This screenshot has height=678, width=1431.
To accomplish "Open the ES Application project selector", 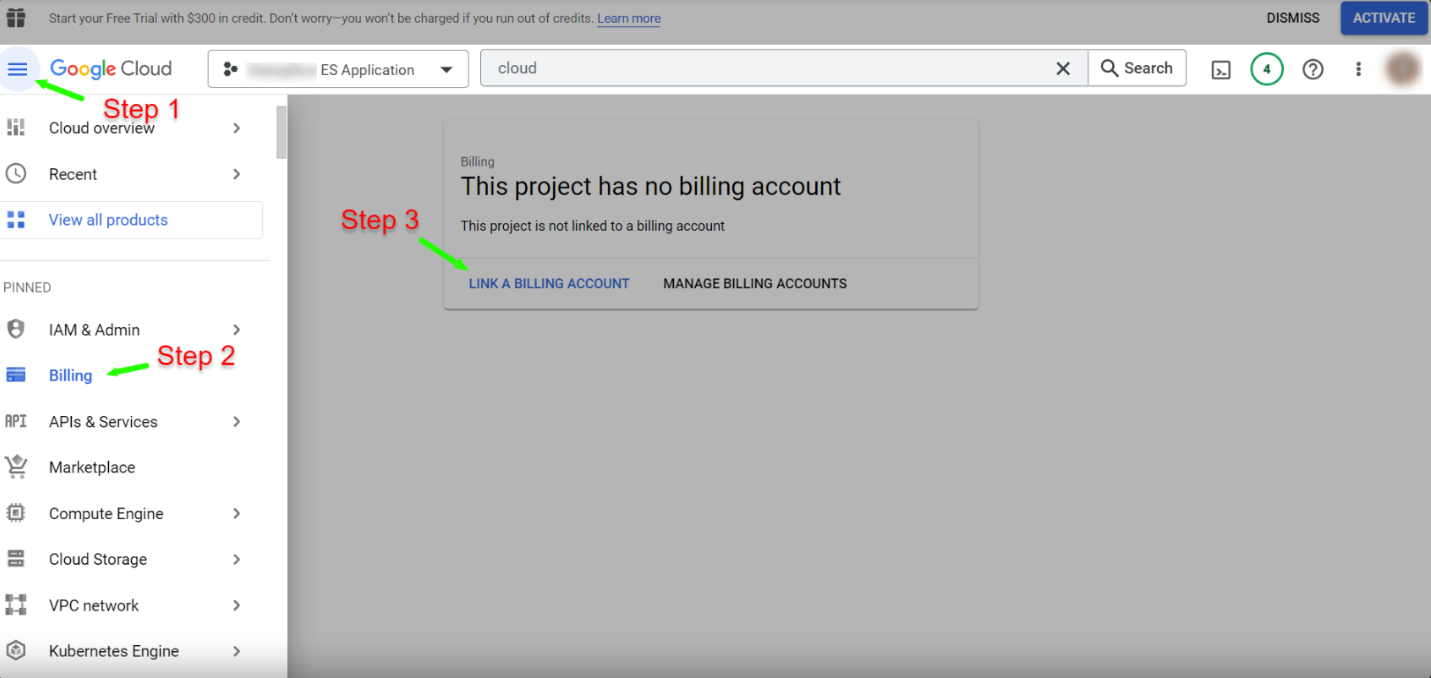I will (x=338, y=70).
